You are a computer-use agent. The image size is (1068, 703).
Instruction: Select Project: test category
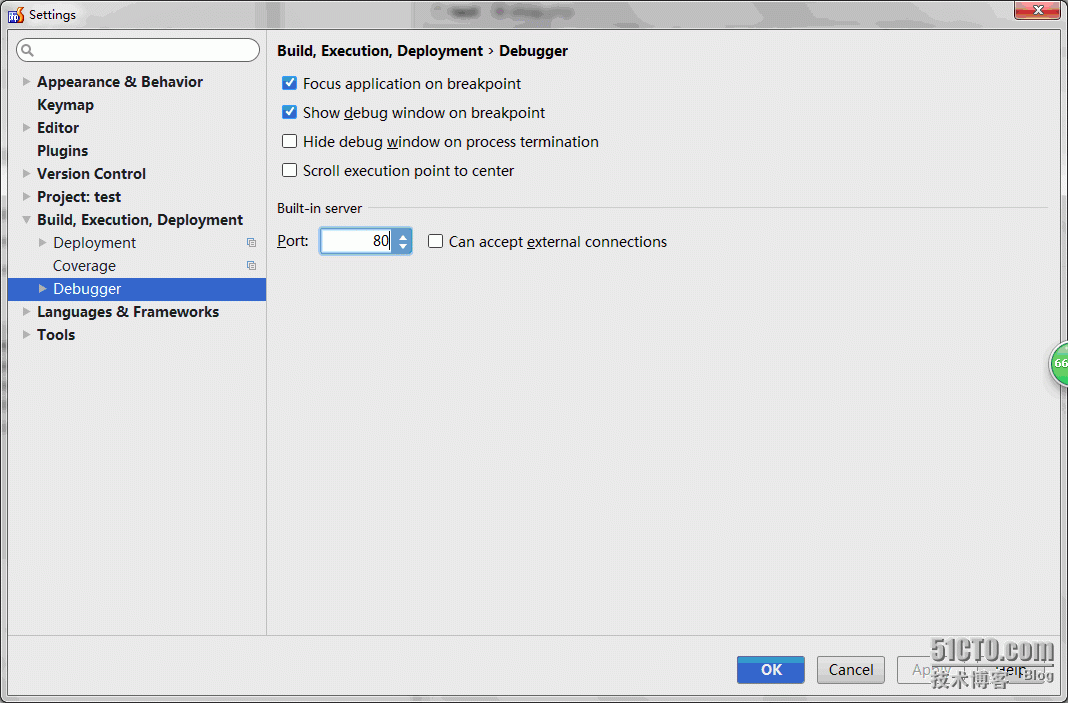[x=79, y=197]
